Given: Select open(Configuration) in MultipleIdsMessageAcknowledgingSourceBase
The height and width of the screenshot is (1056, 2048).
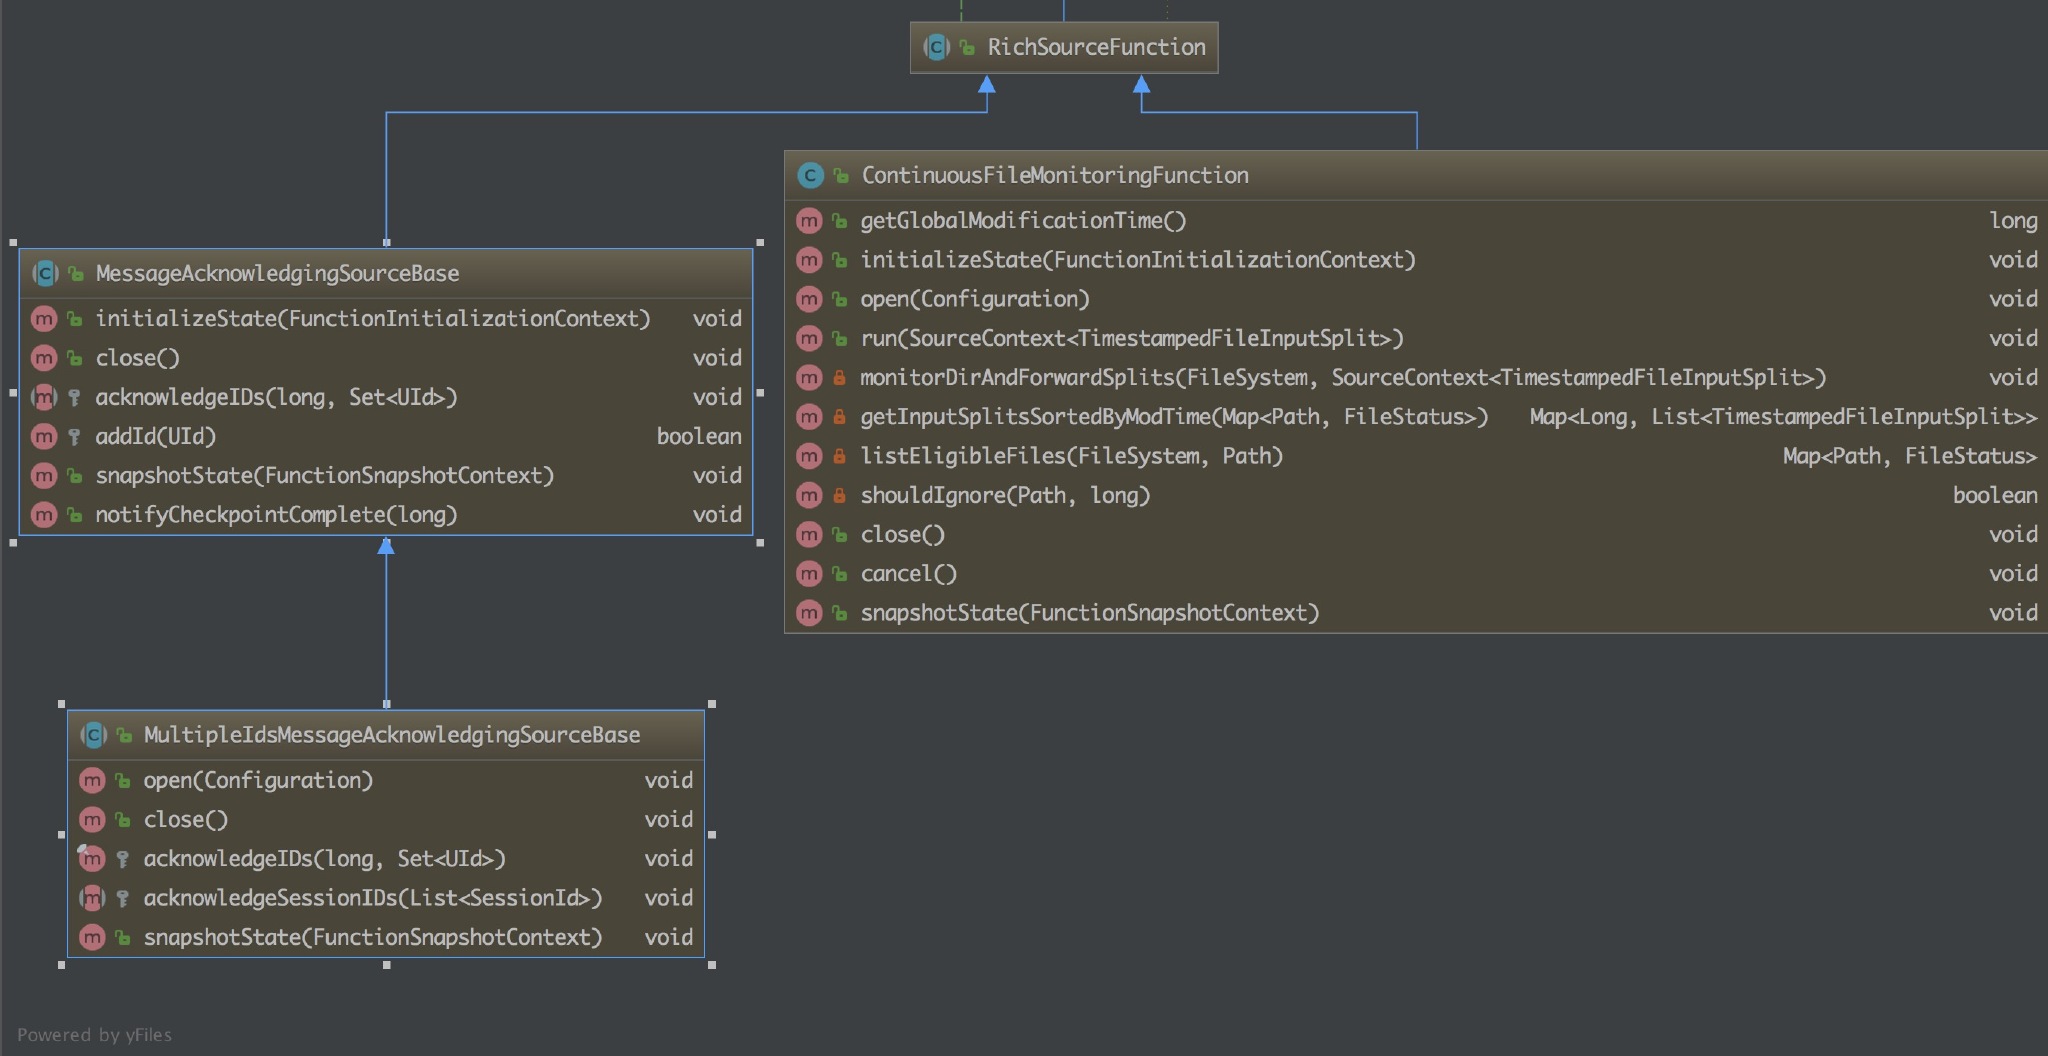Looking at the screenshot, I should point(258,780).
